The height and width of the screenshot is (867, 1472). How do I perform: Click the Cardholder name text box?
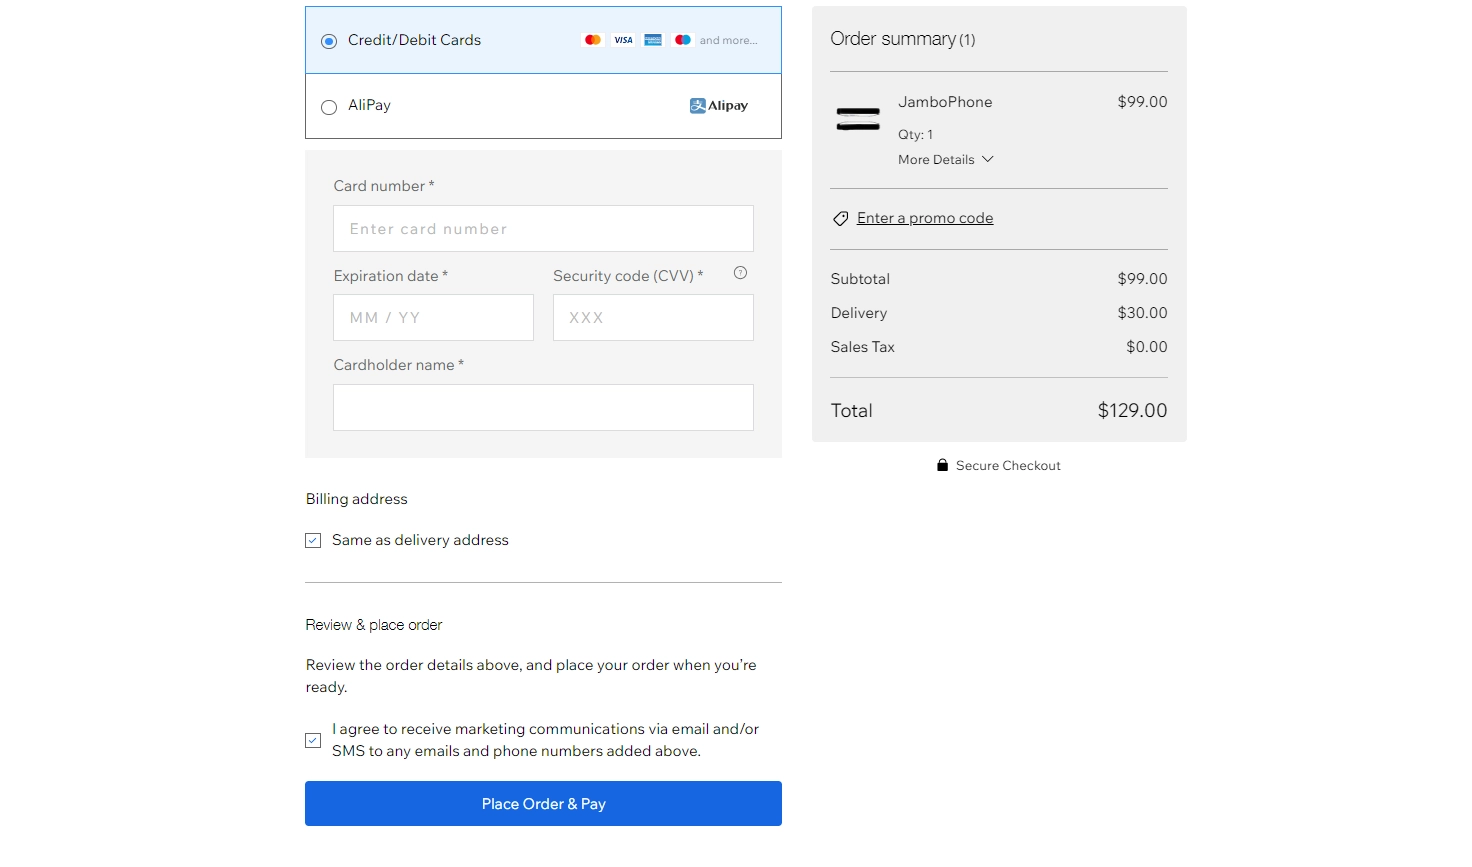pos(543,408)
